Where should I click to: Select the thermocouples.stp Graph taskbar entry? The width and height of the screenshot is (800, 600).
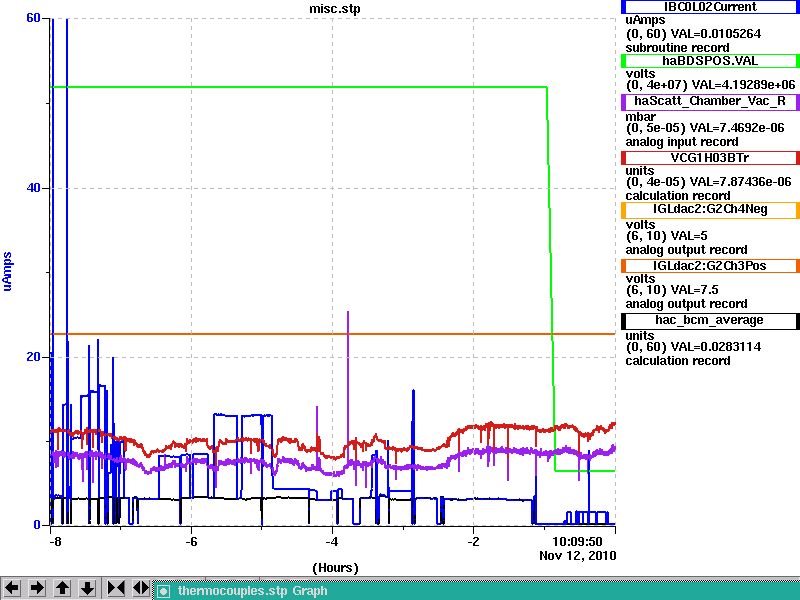[477, 591]
